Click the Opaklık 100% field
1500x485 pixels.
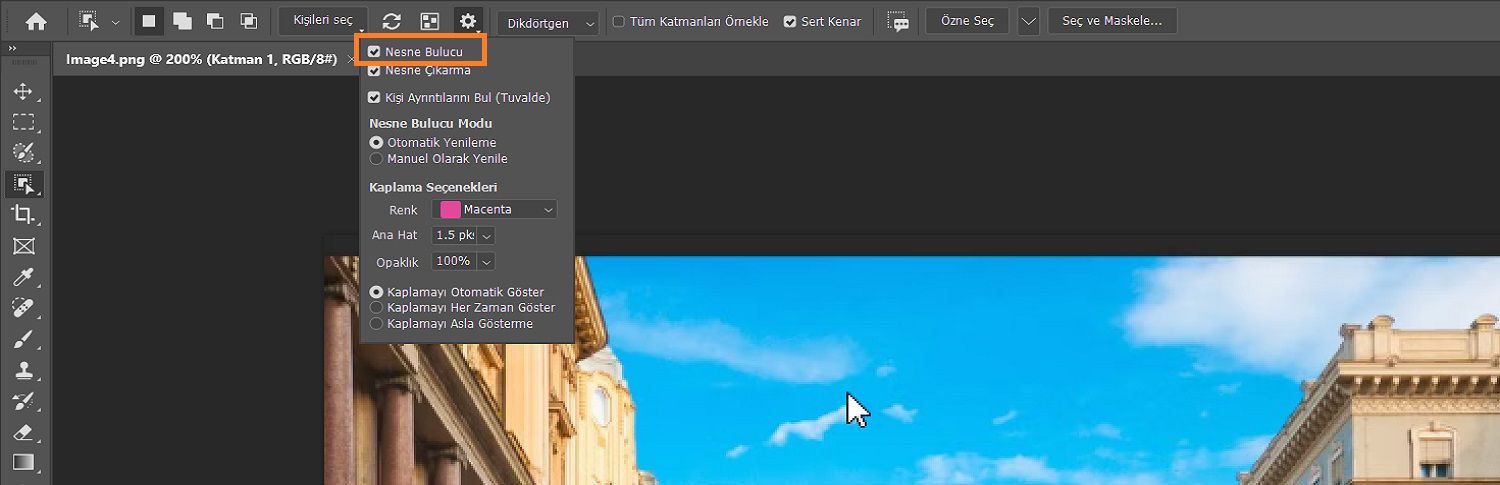pyautogui.click(x=454, y=262)
